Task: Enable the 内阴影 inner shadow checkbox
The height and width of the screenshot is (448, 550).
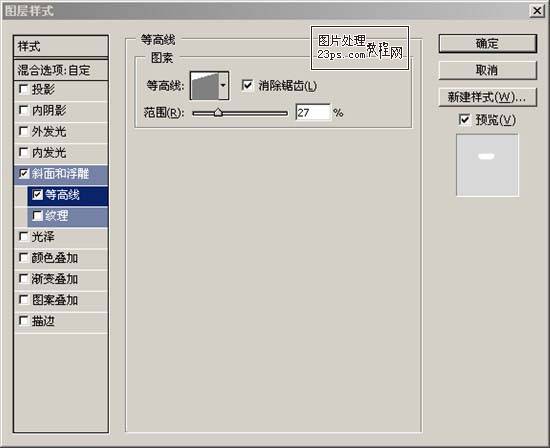Action: (x=24, y=111)
